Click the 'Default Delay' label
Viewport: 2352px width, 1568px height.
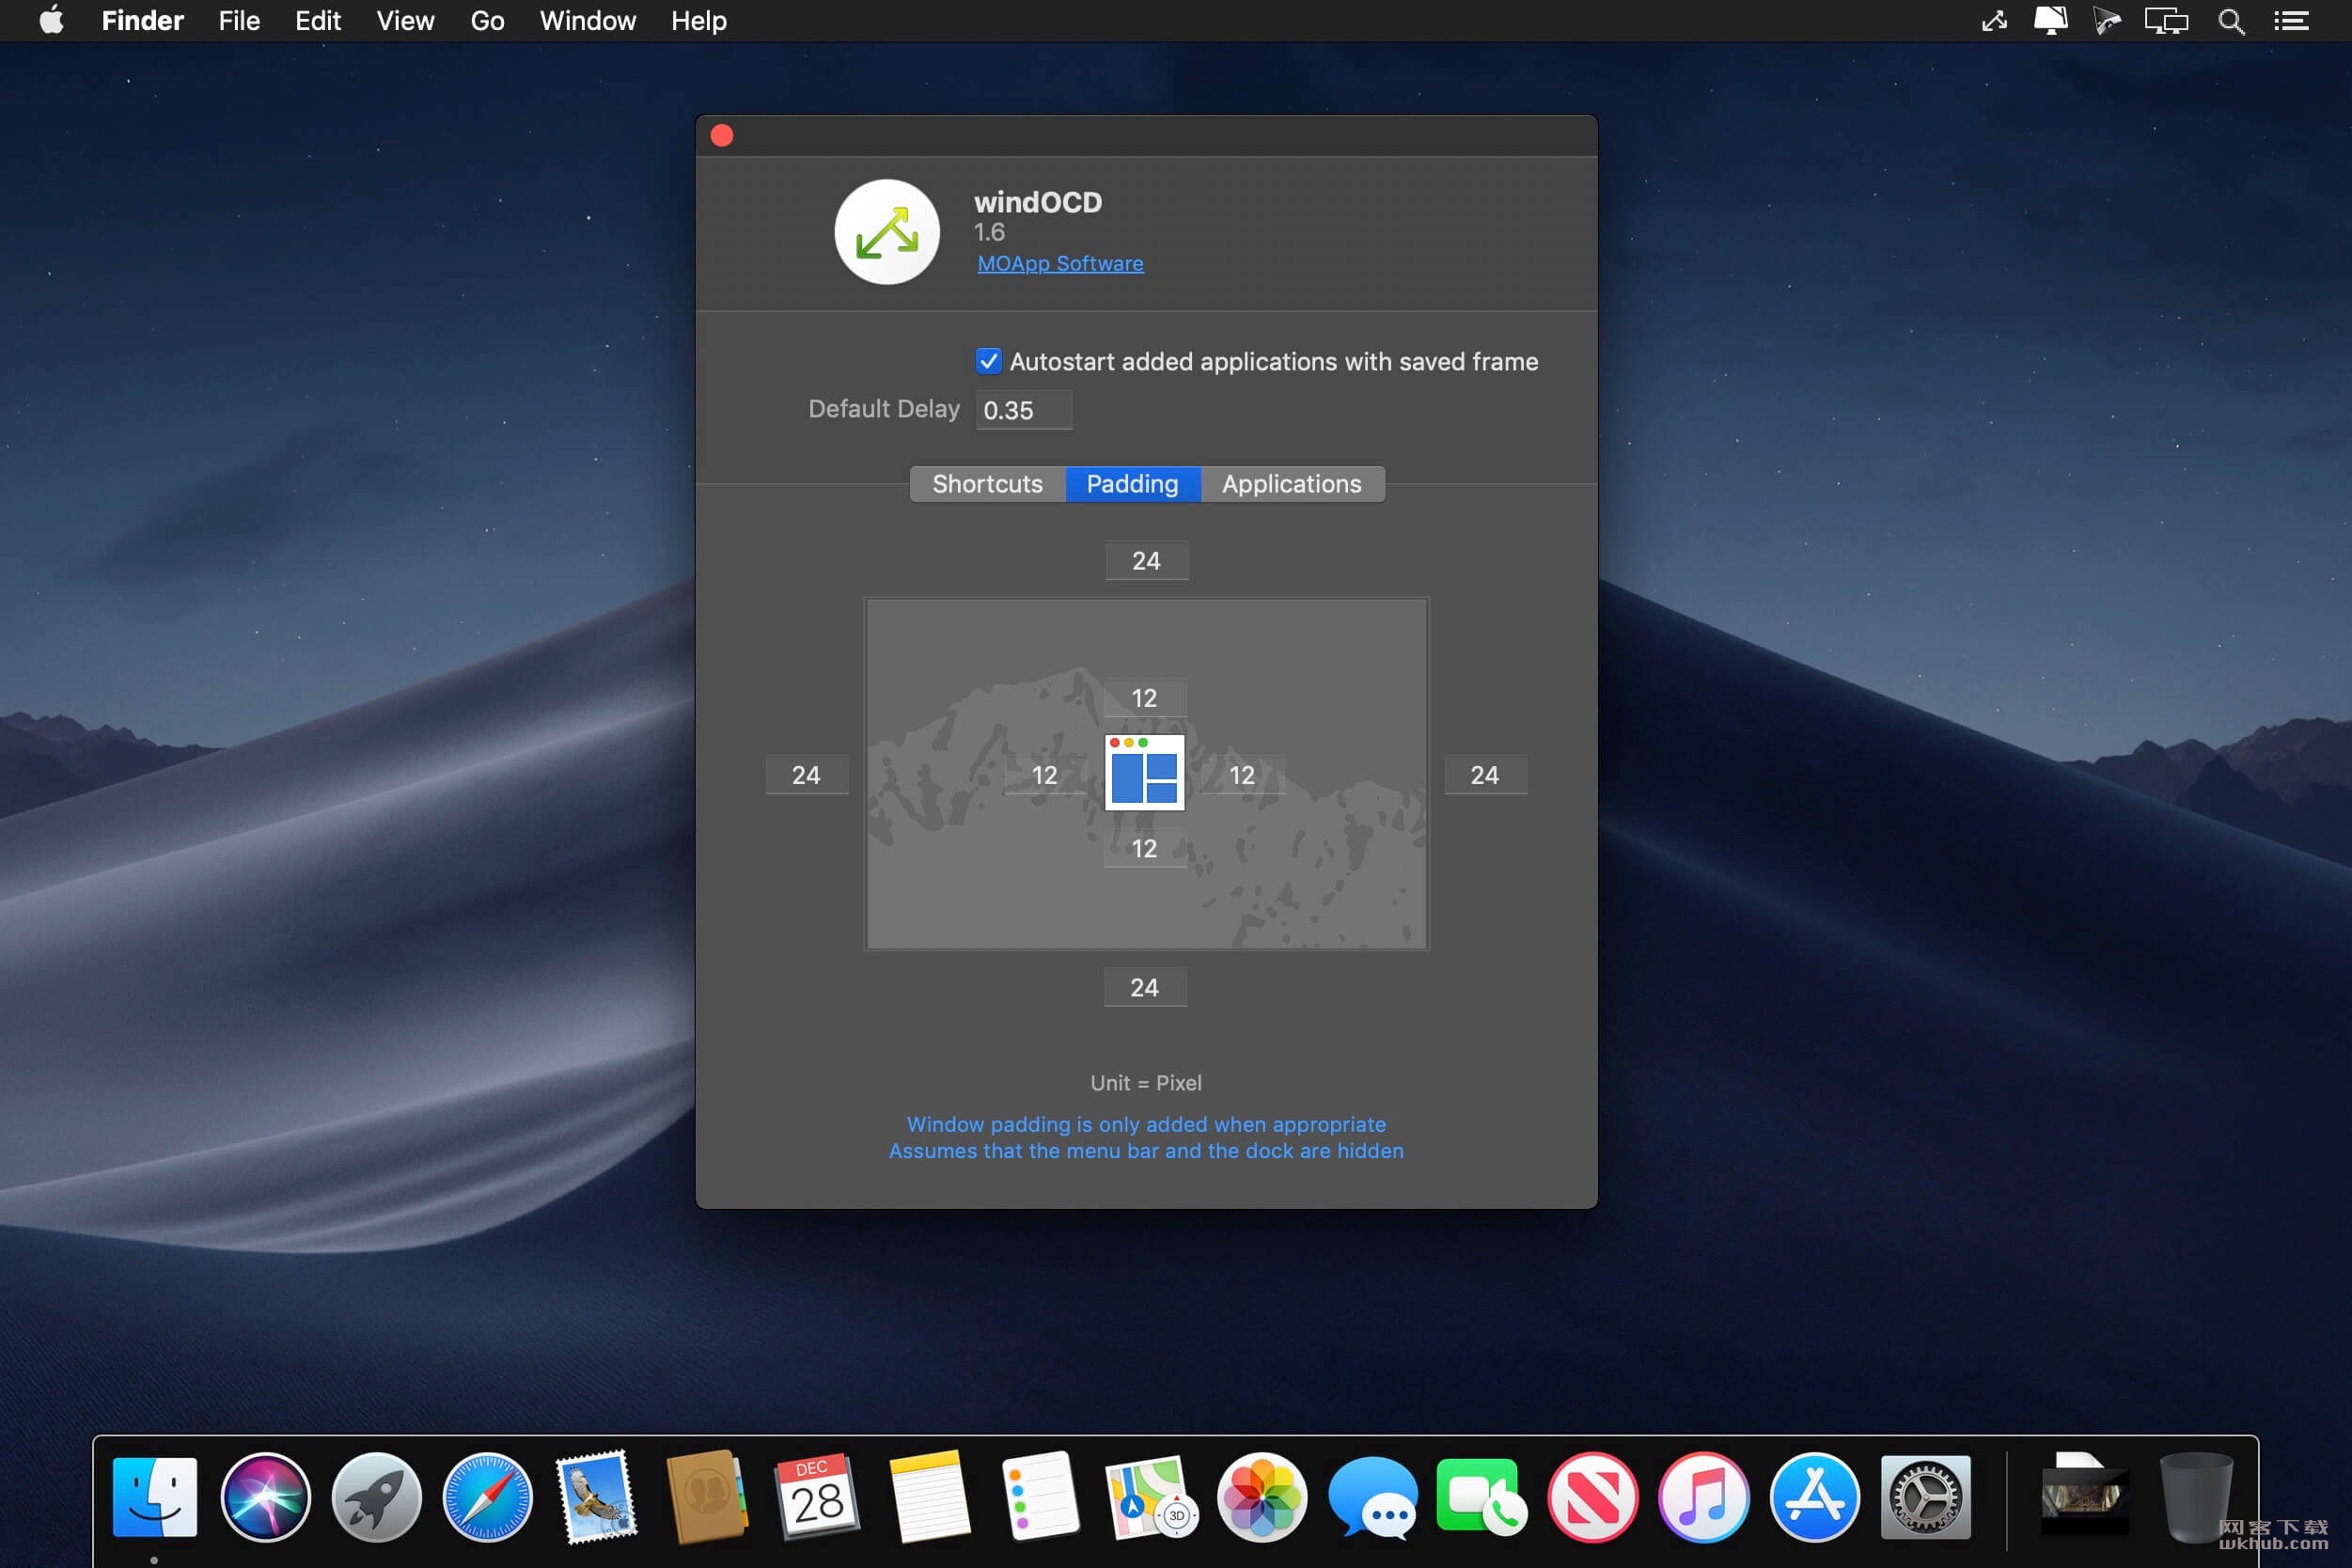(x=884, y=409)
